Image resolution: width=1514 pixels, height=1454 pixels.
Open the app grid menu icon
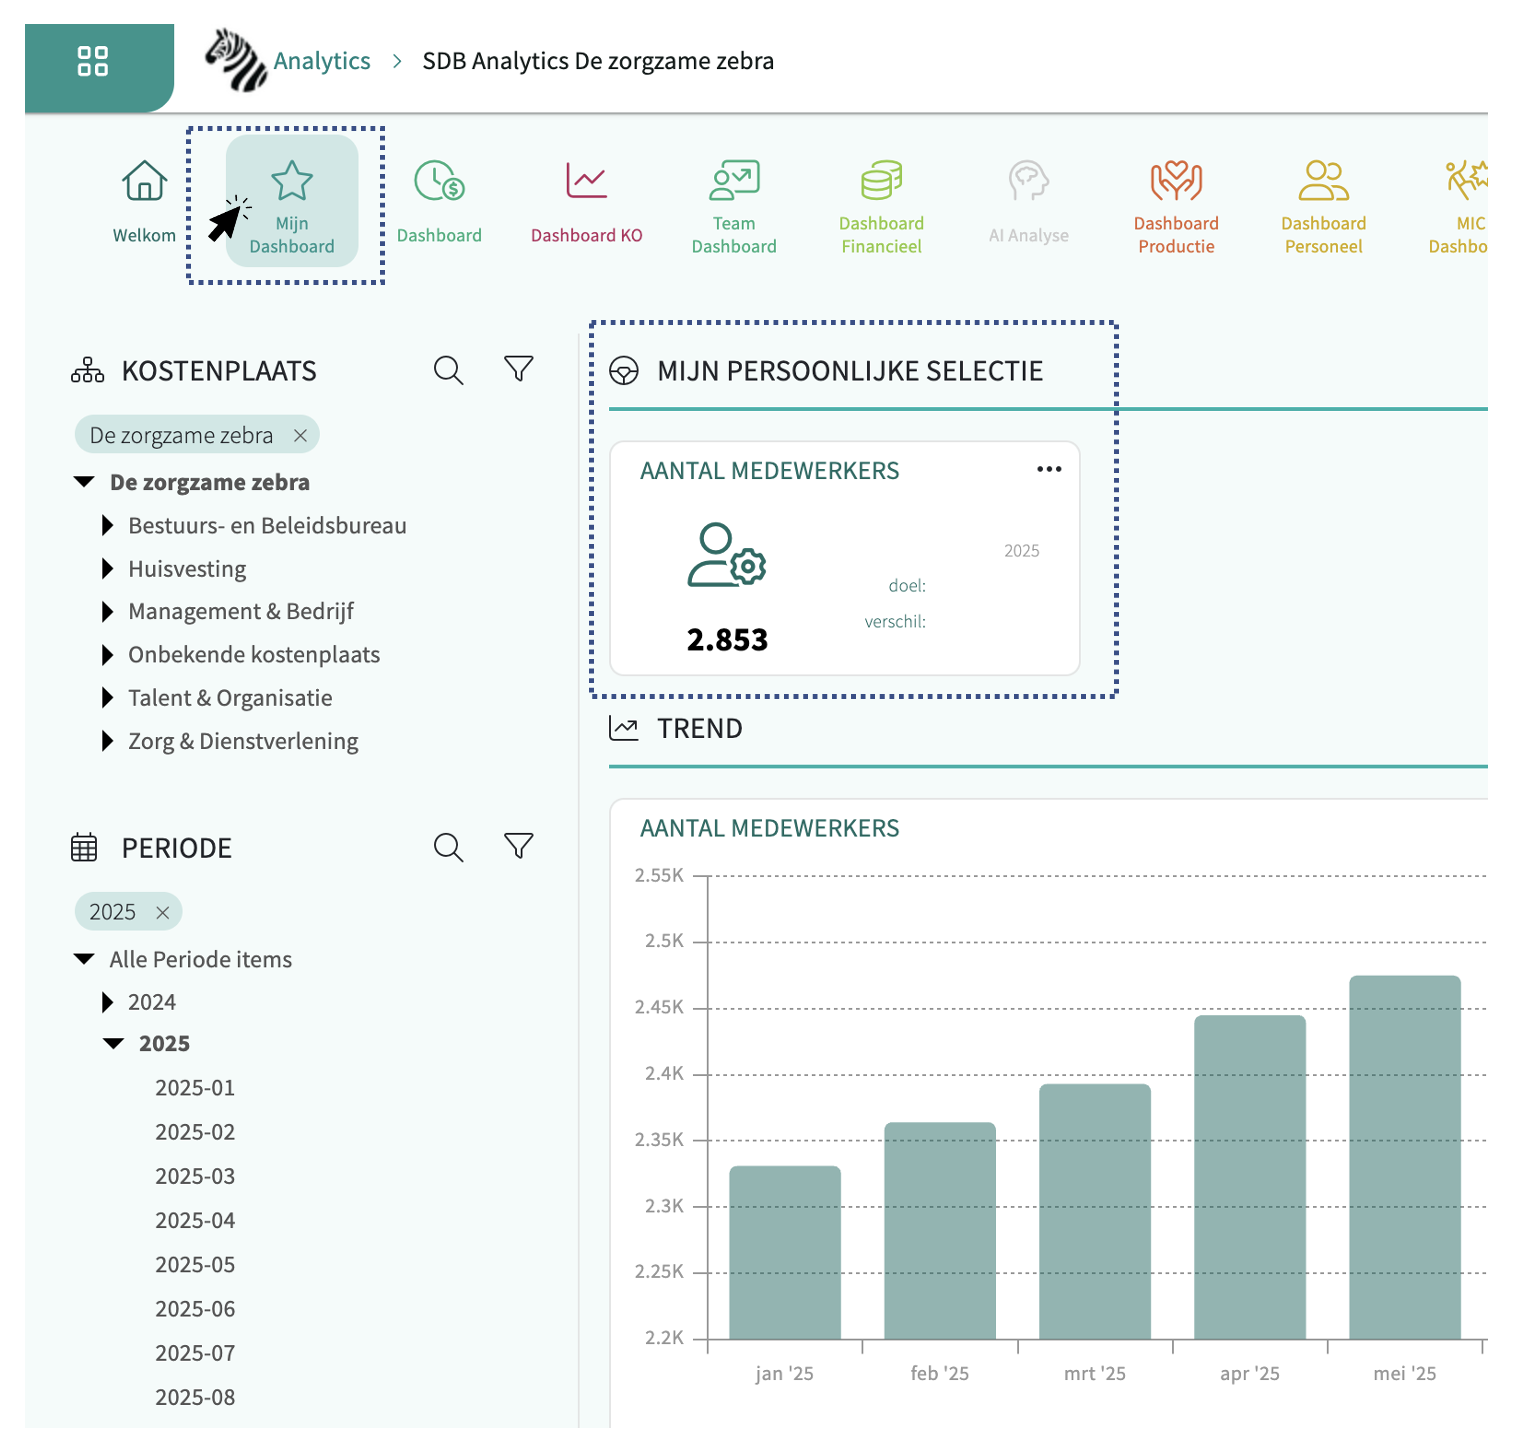coord(93,61)
